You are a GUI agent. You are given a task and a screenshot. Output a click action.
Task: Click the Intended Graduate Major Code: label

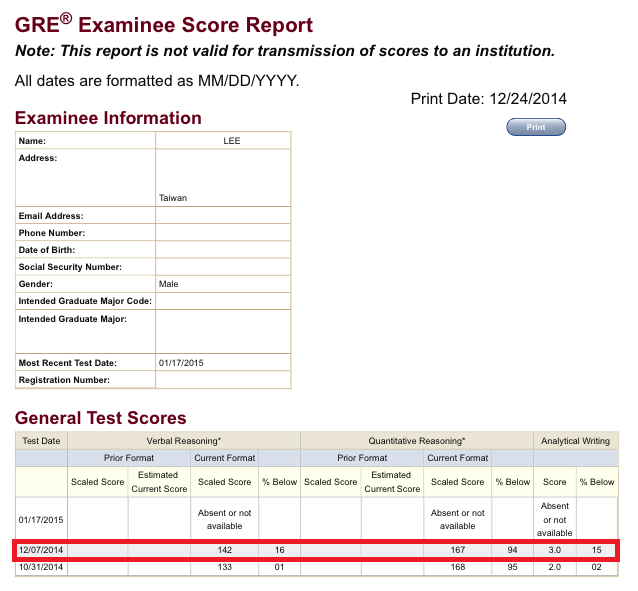(x=85, y=301)
